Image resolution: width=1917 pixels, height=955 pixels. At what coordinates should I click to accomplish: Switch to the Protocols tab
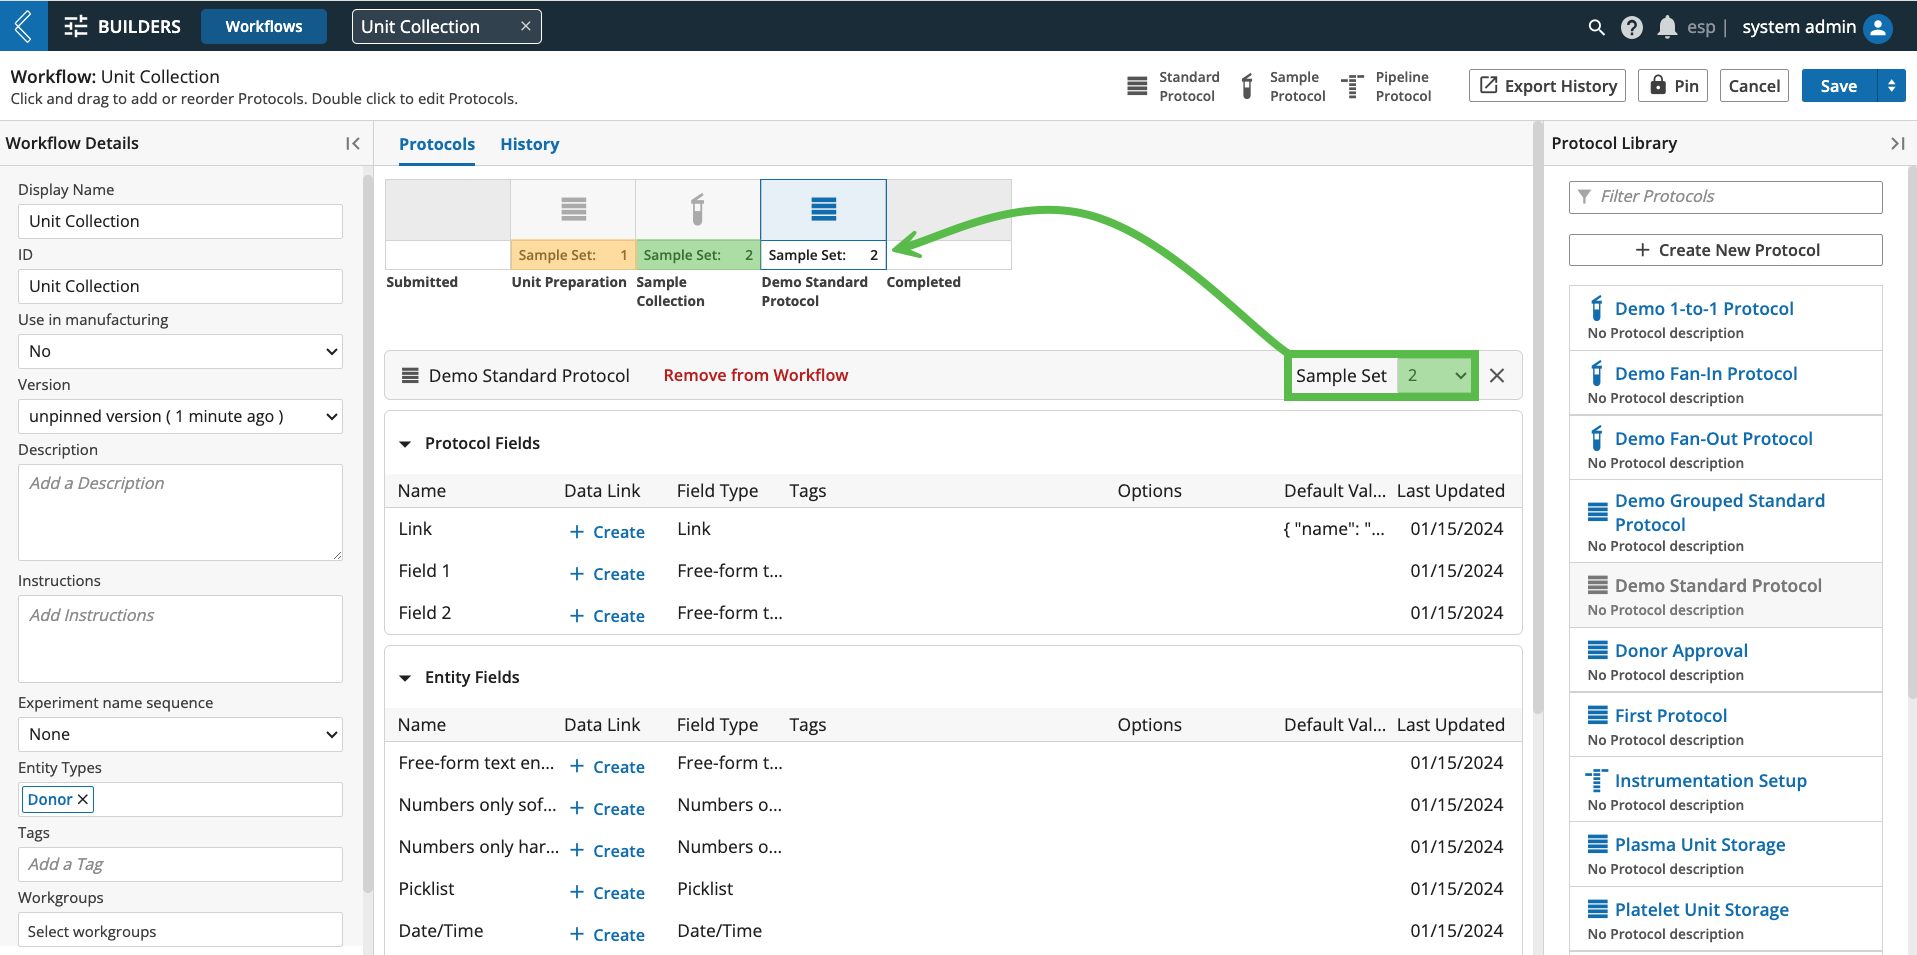437,144
